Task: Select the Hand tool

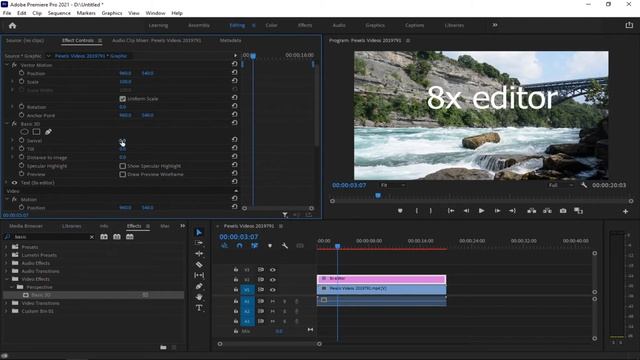Action: [x=199, y=297]
